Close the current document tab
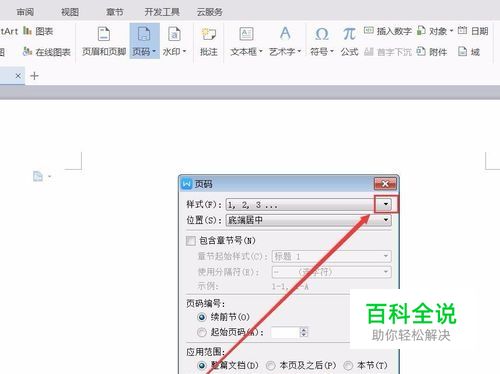 [x=18, y=76]
